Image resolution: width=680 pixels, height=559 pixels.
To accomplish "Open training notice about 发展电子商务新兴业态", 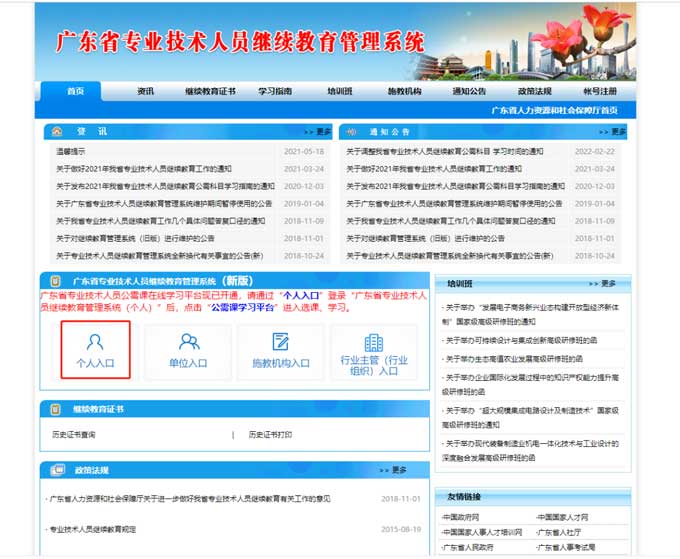I will pyautogui.click(x=530, y=314).
